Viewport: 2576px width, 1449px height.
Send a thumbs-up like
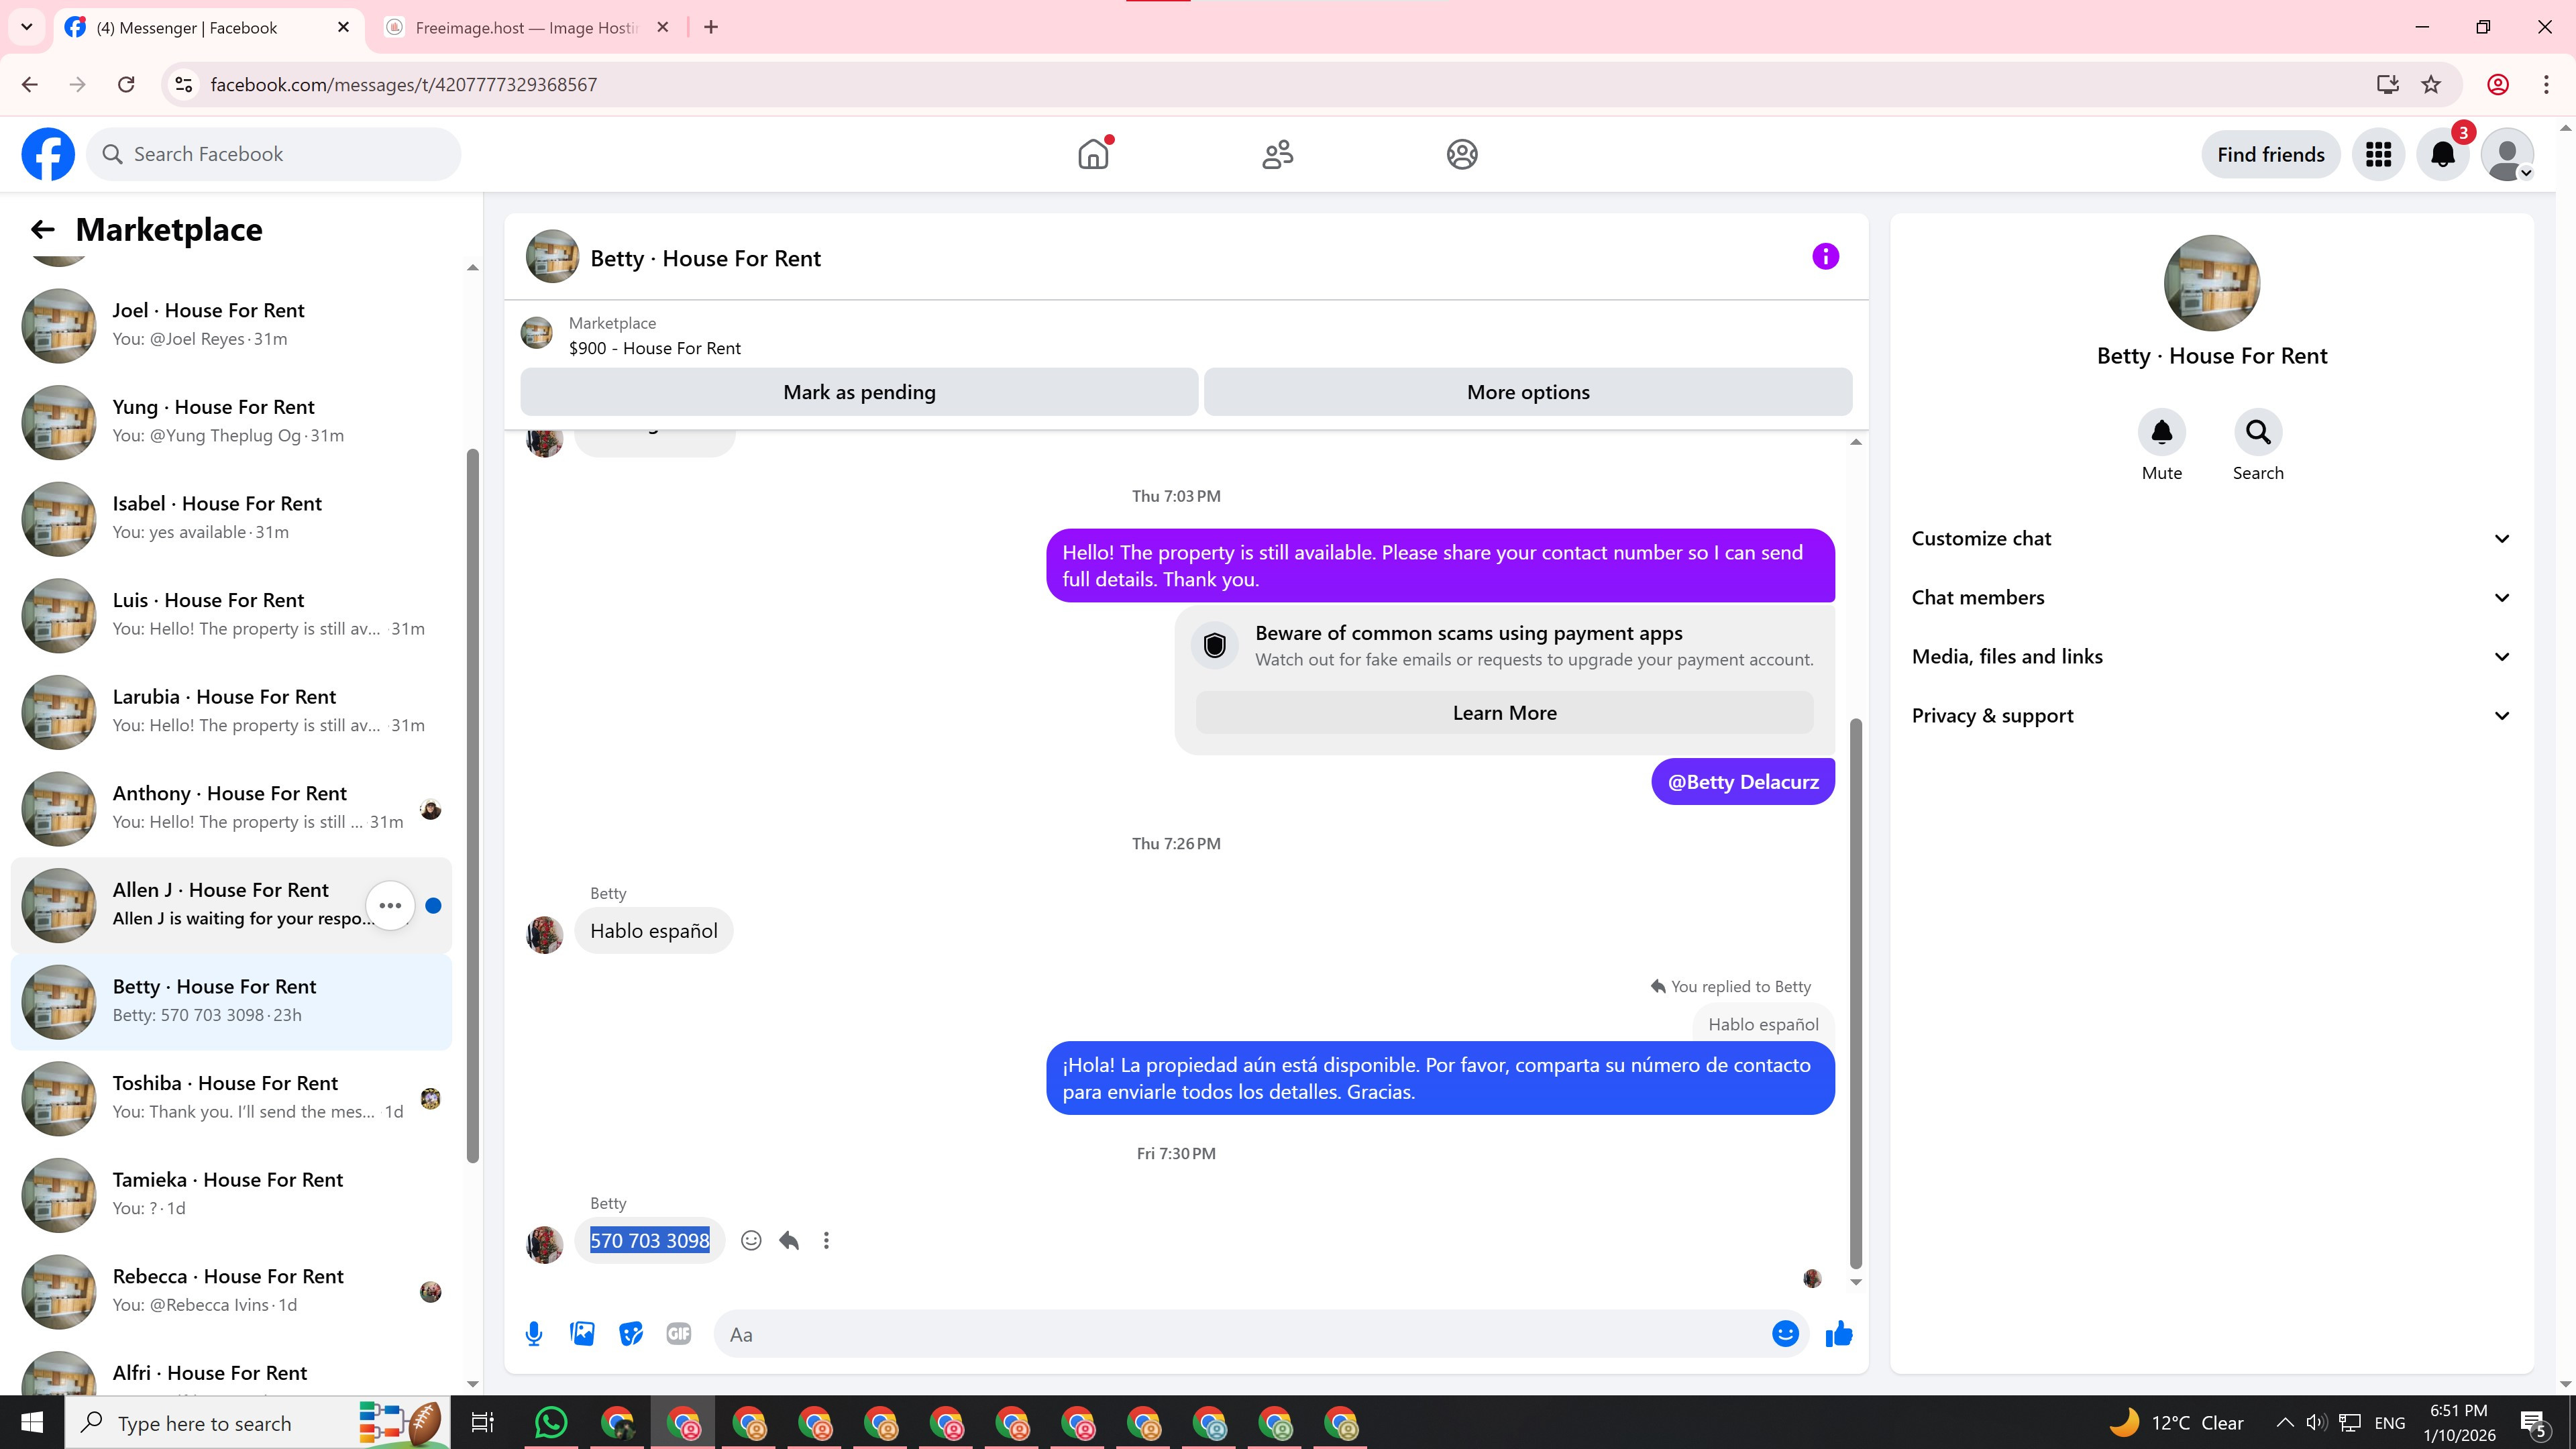coord(1838,1334)
